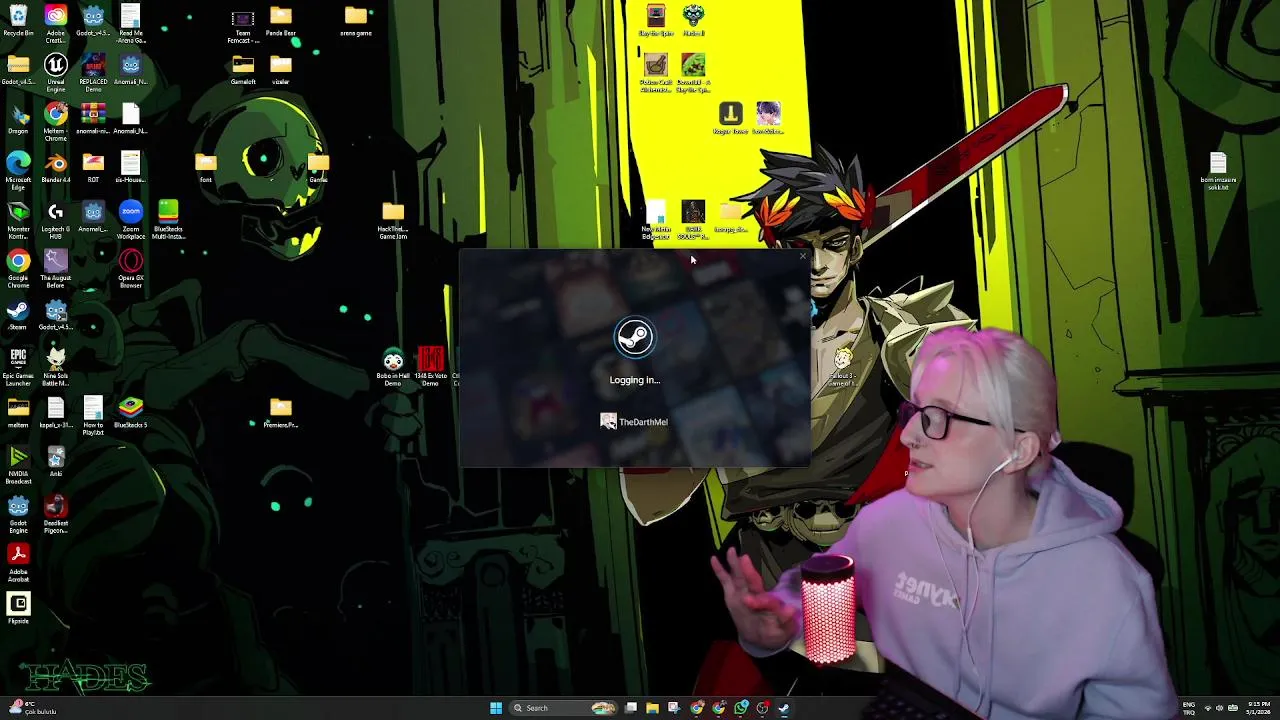
Task: Open the meltem folder on desktop
Action: click(18, 412)
